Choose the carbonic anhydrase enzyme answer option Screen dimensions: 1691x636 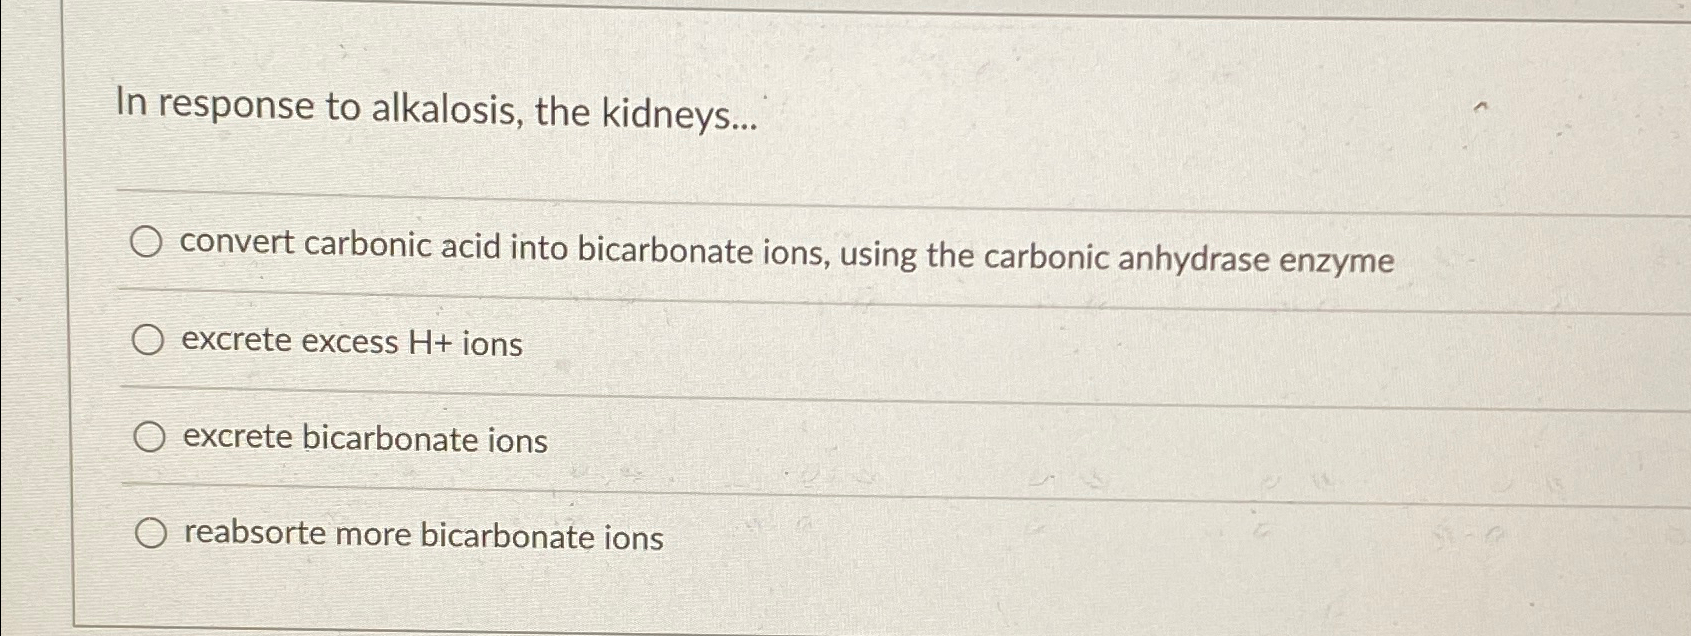tap(148, 244)
